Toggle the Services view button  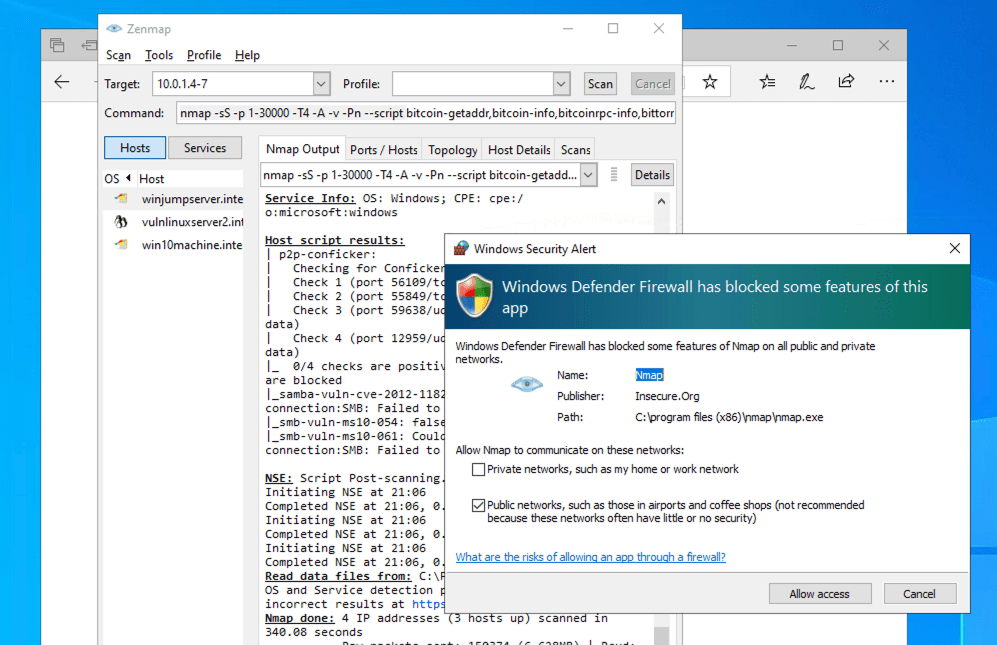coord(205,148)
